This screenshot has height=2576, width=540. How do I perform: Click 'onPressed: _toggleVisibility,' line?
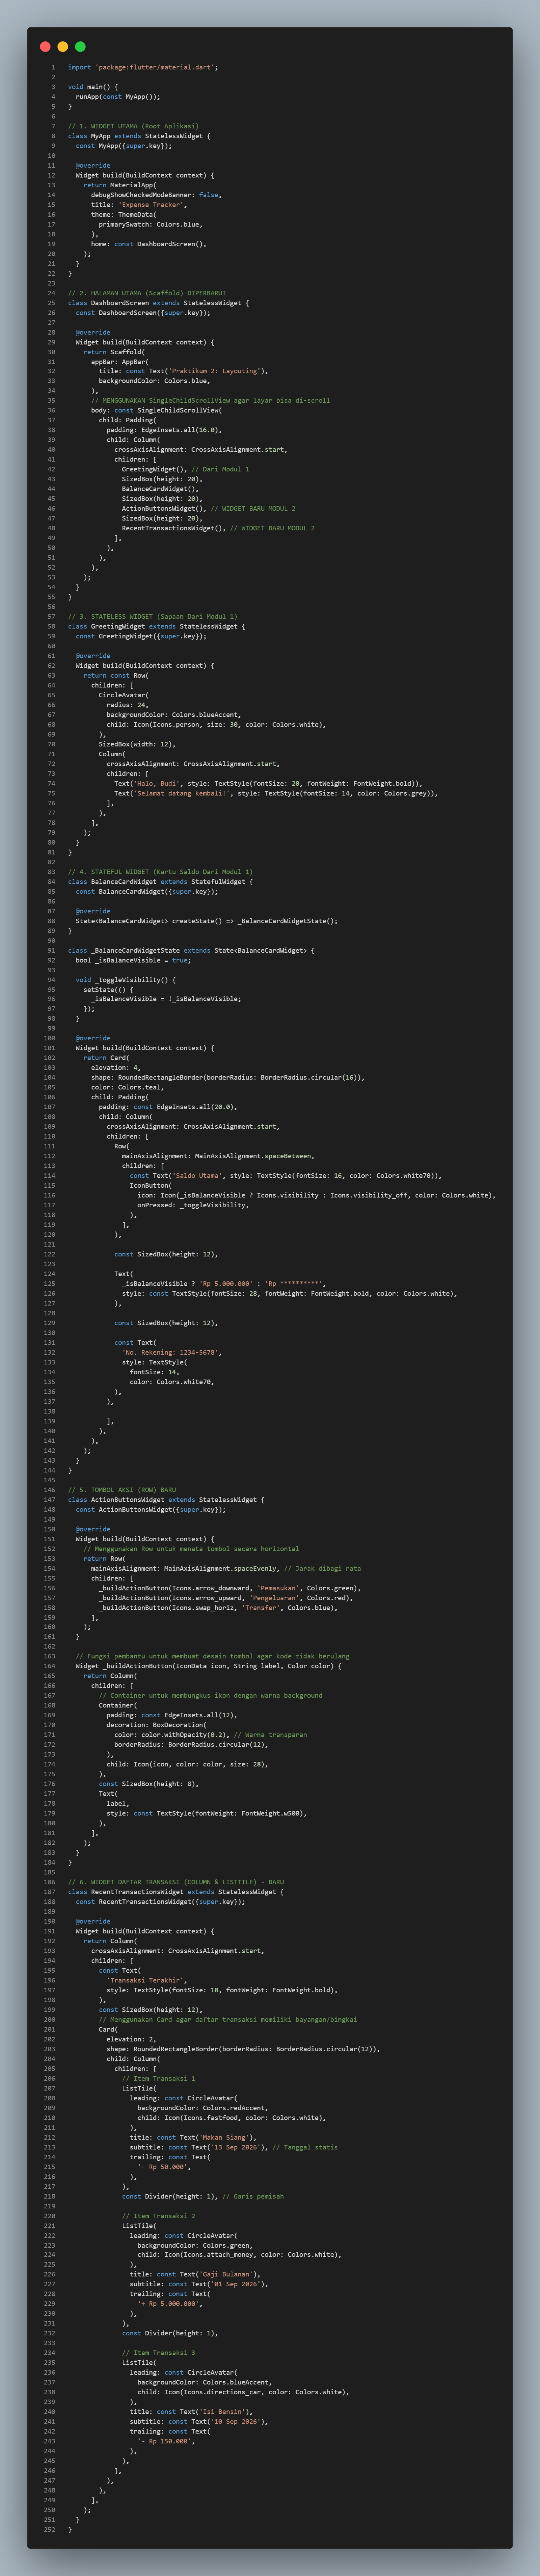click(193, 1205)
